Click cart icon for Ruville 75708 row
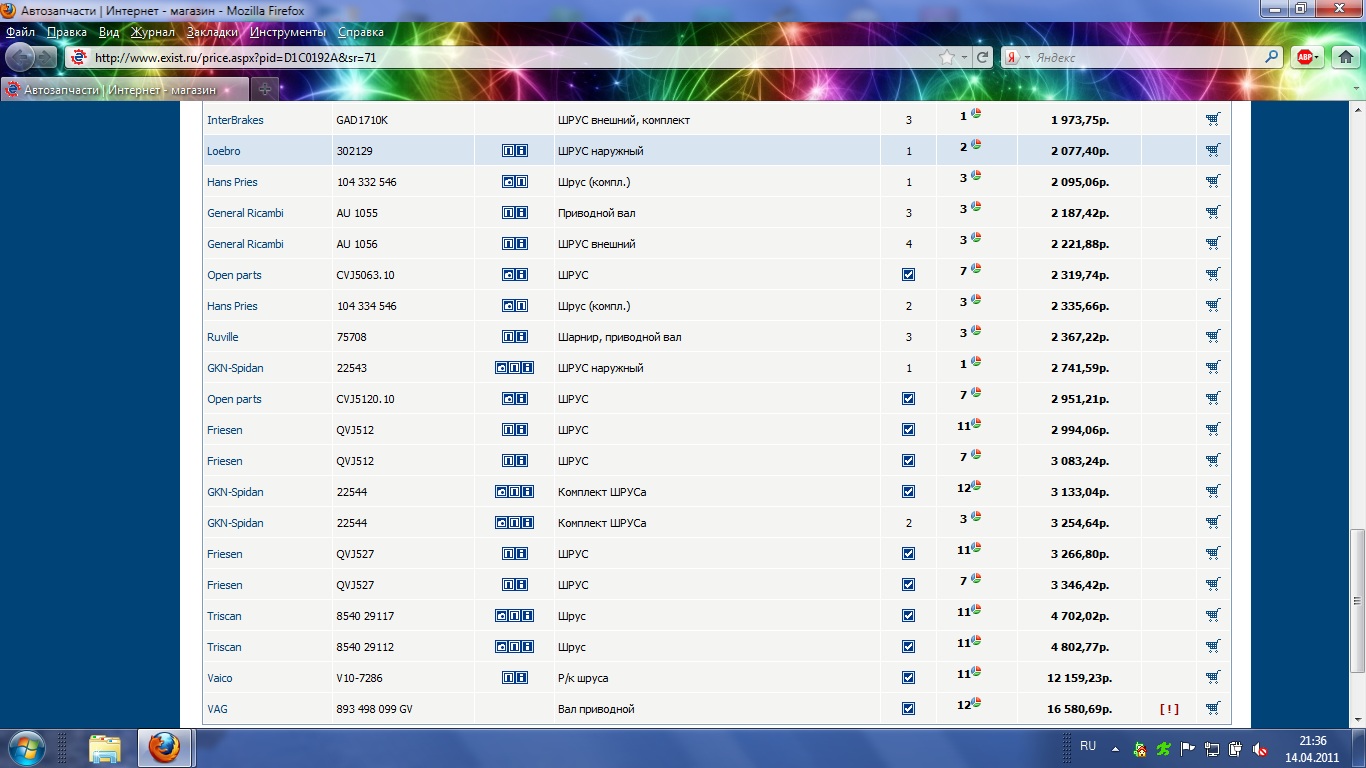This screenshot has height=768, width=1366. coord(1212,337)
